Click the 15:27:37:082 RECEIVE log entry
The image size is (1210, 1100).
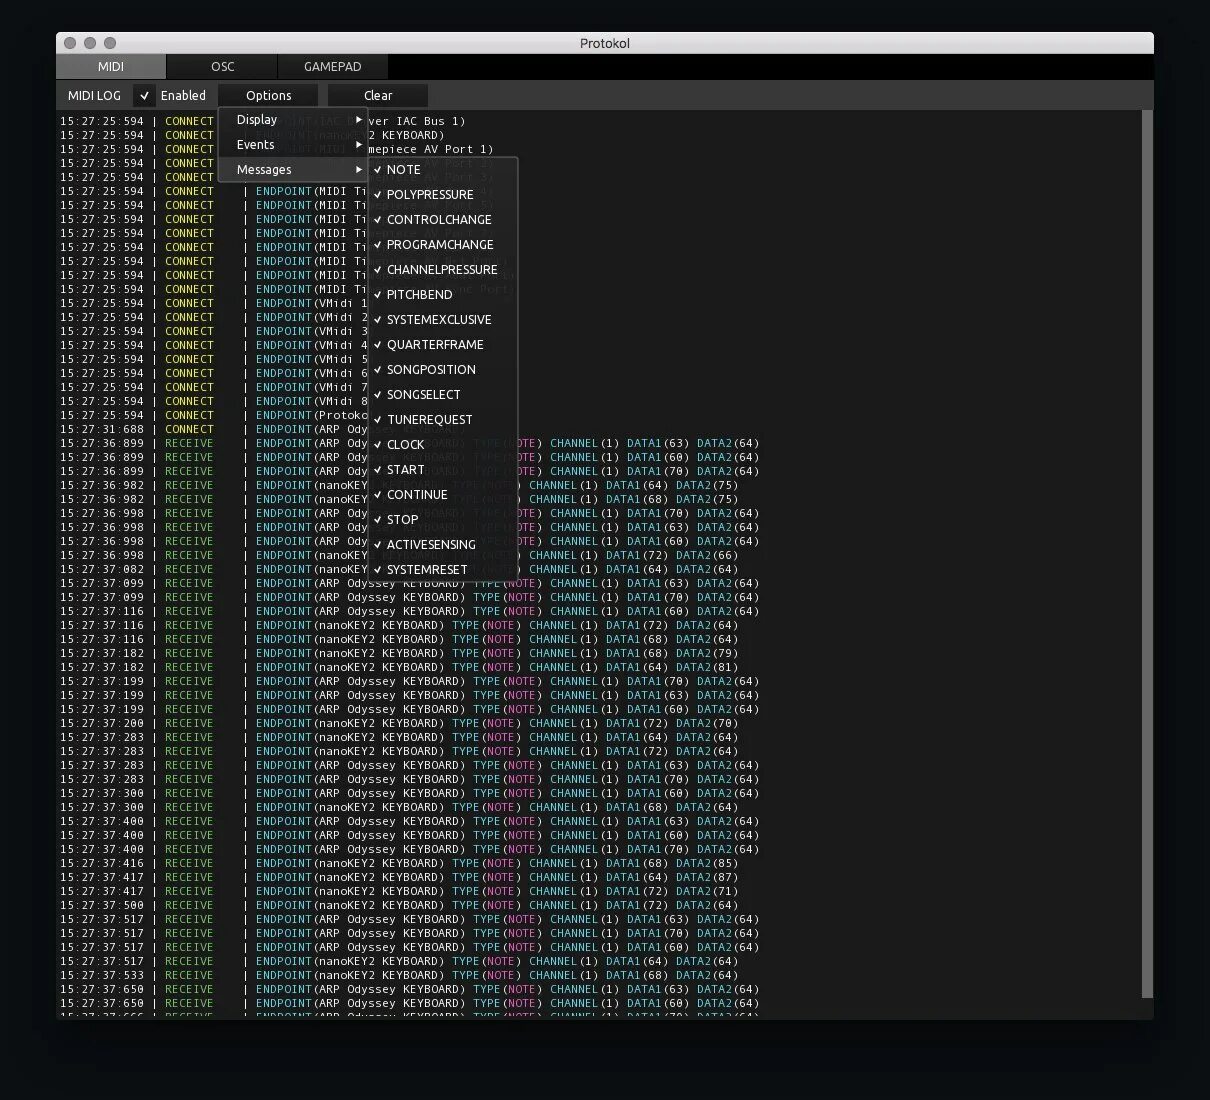tap(399, 569)
